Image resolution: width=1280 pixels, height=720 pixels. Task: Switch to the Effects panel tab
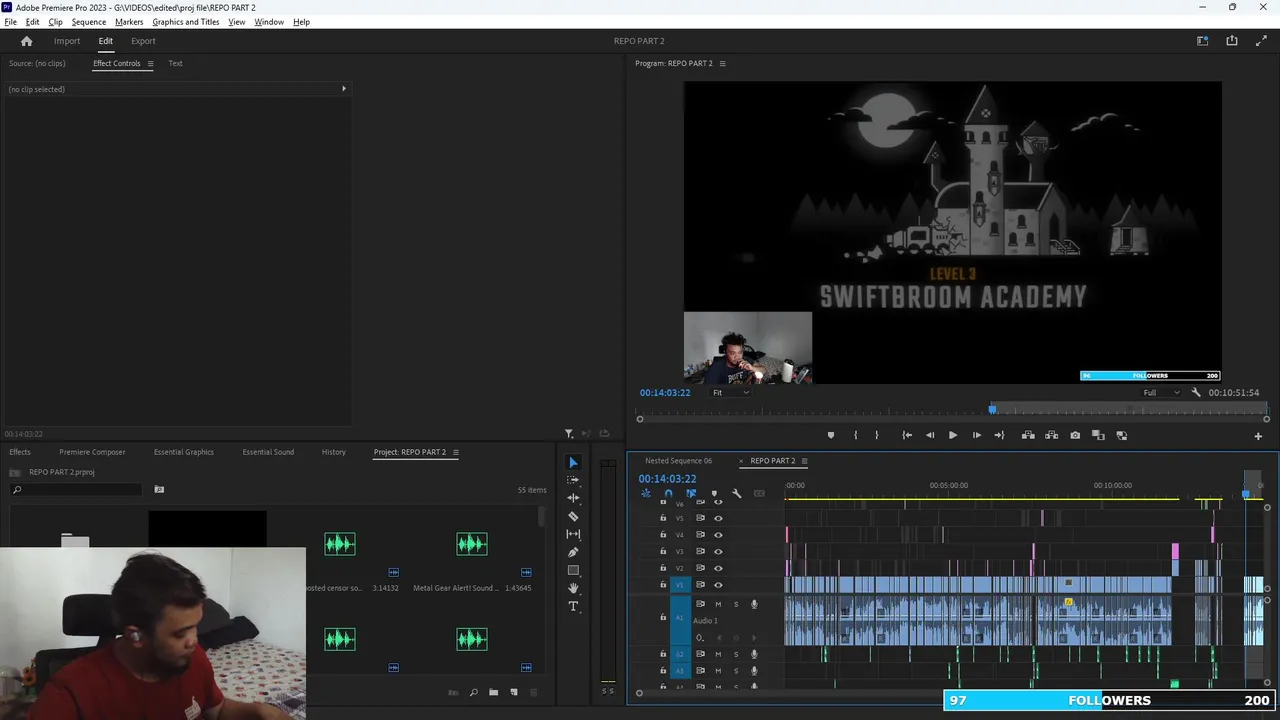(x=20, y=452)
